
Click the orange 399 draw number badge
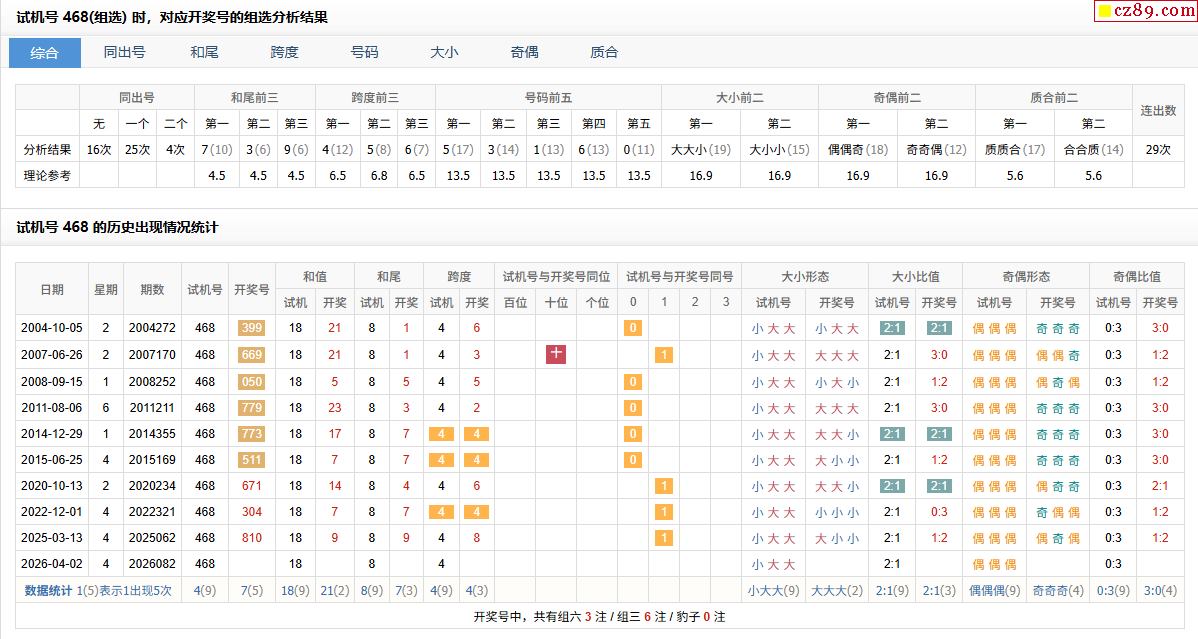pos(252,328)
